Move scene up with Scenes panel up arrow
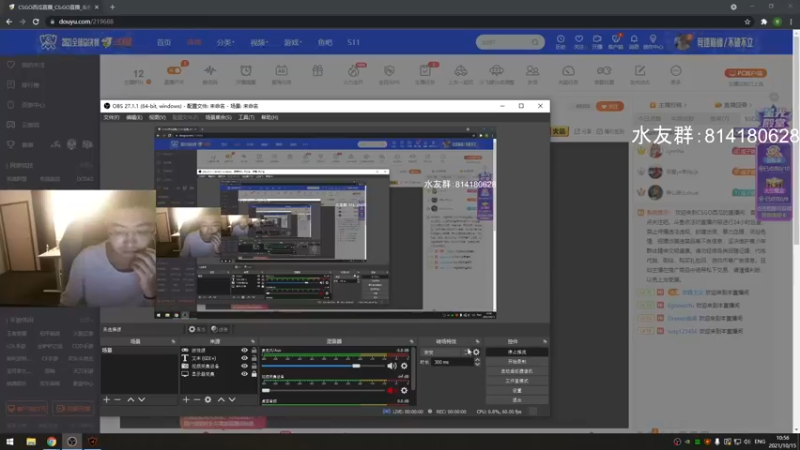This screenshot has height=450, width=800. [x=131, y=399]
